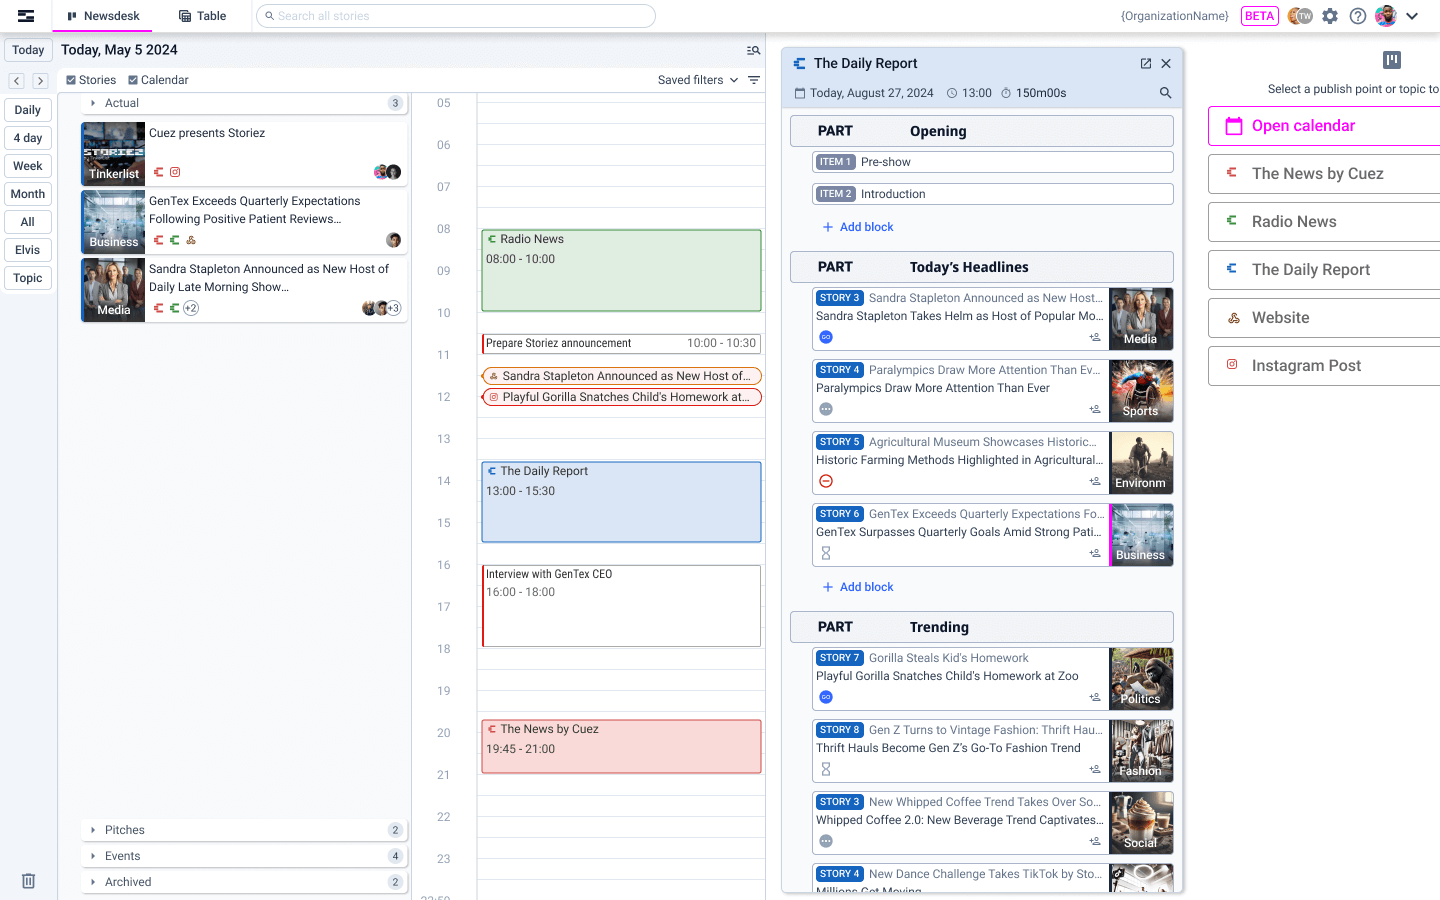This screenshot has height=900, width=1440.
Task: Click status icon of Whipped Coffee story
Action: 826,841
